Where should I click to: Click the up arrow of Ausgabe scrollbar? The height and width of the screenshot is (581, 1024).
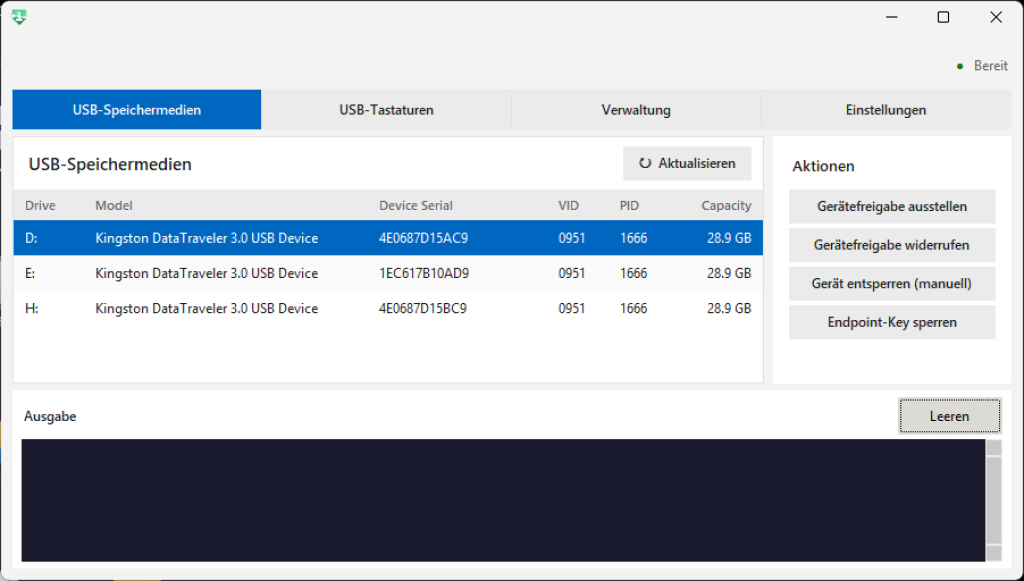(x=994, y=448)
